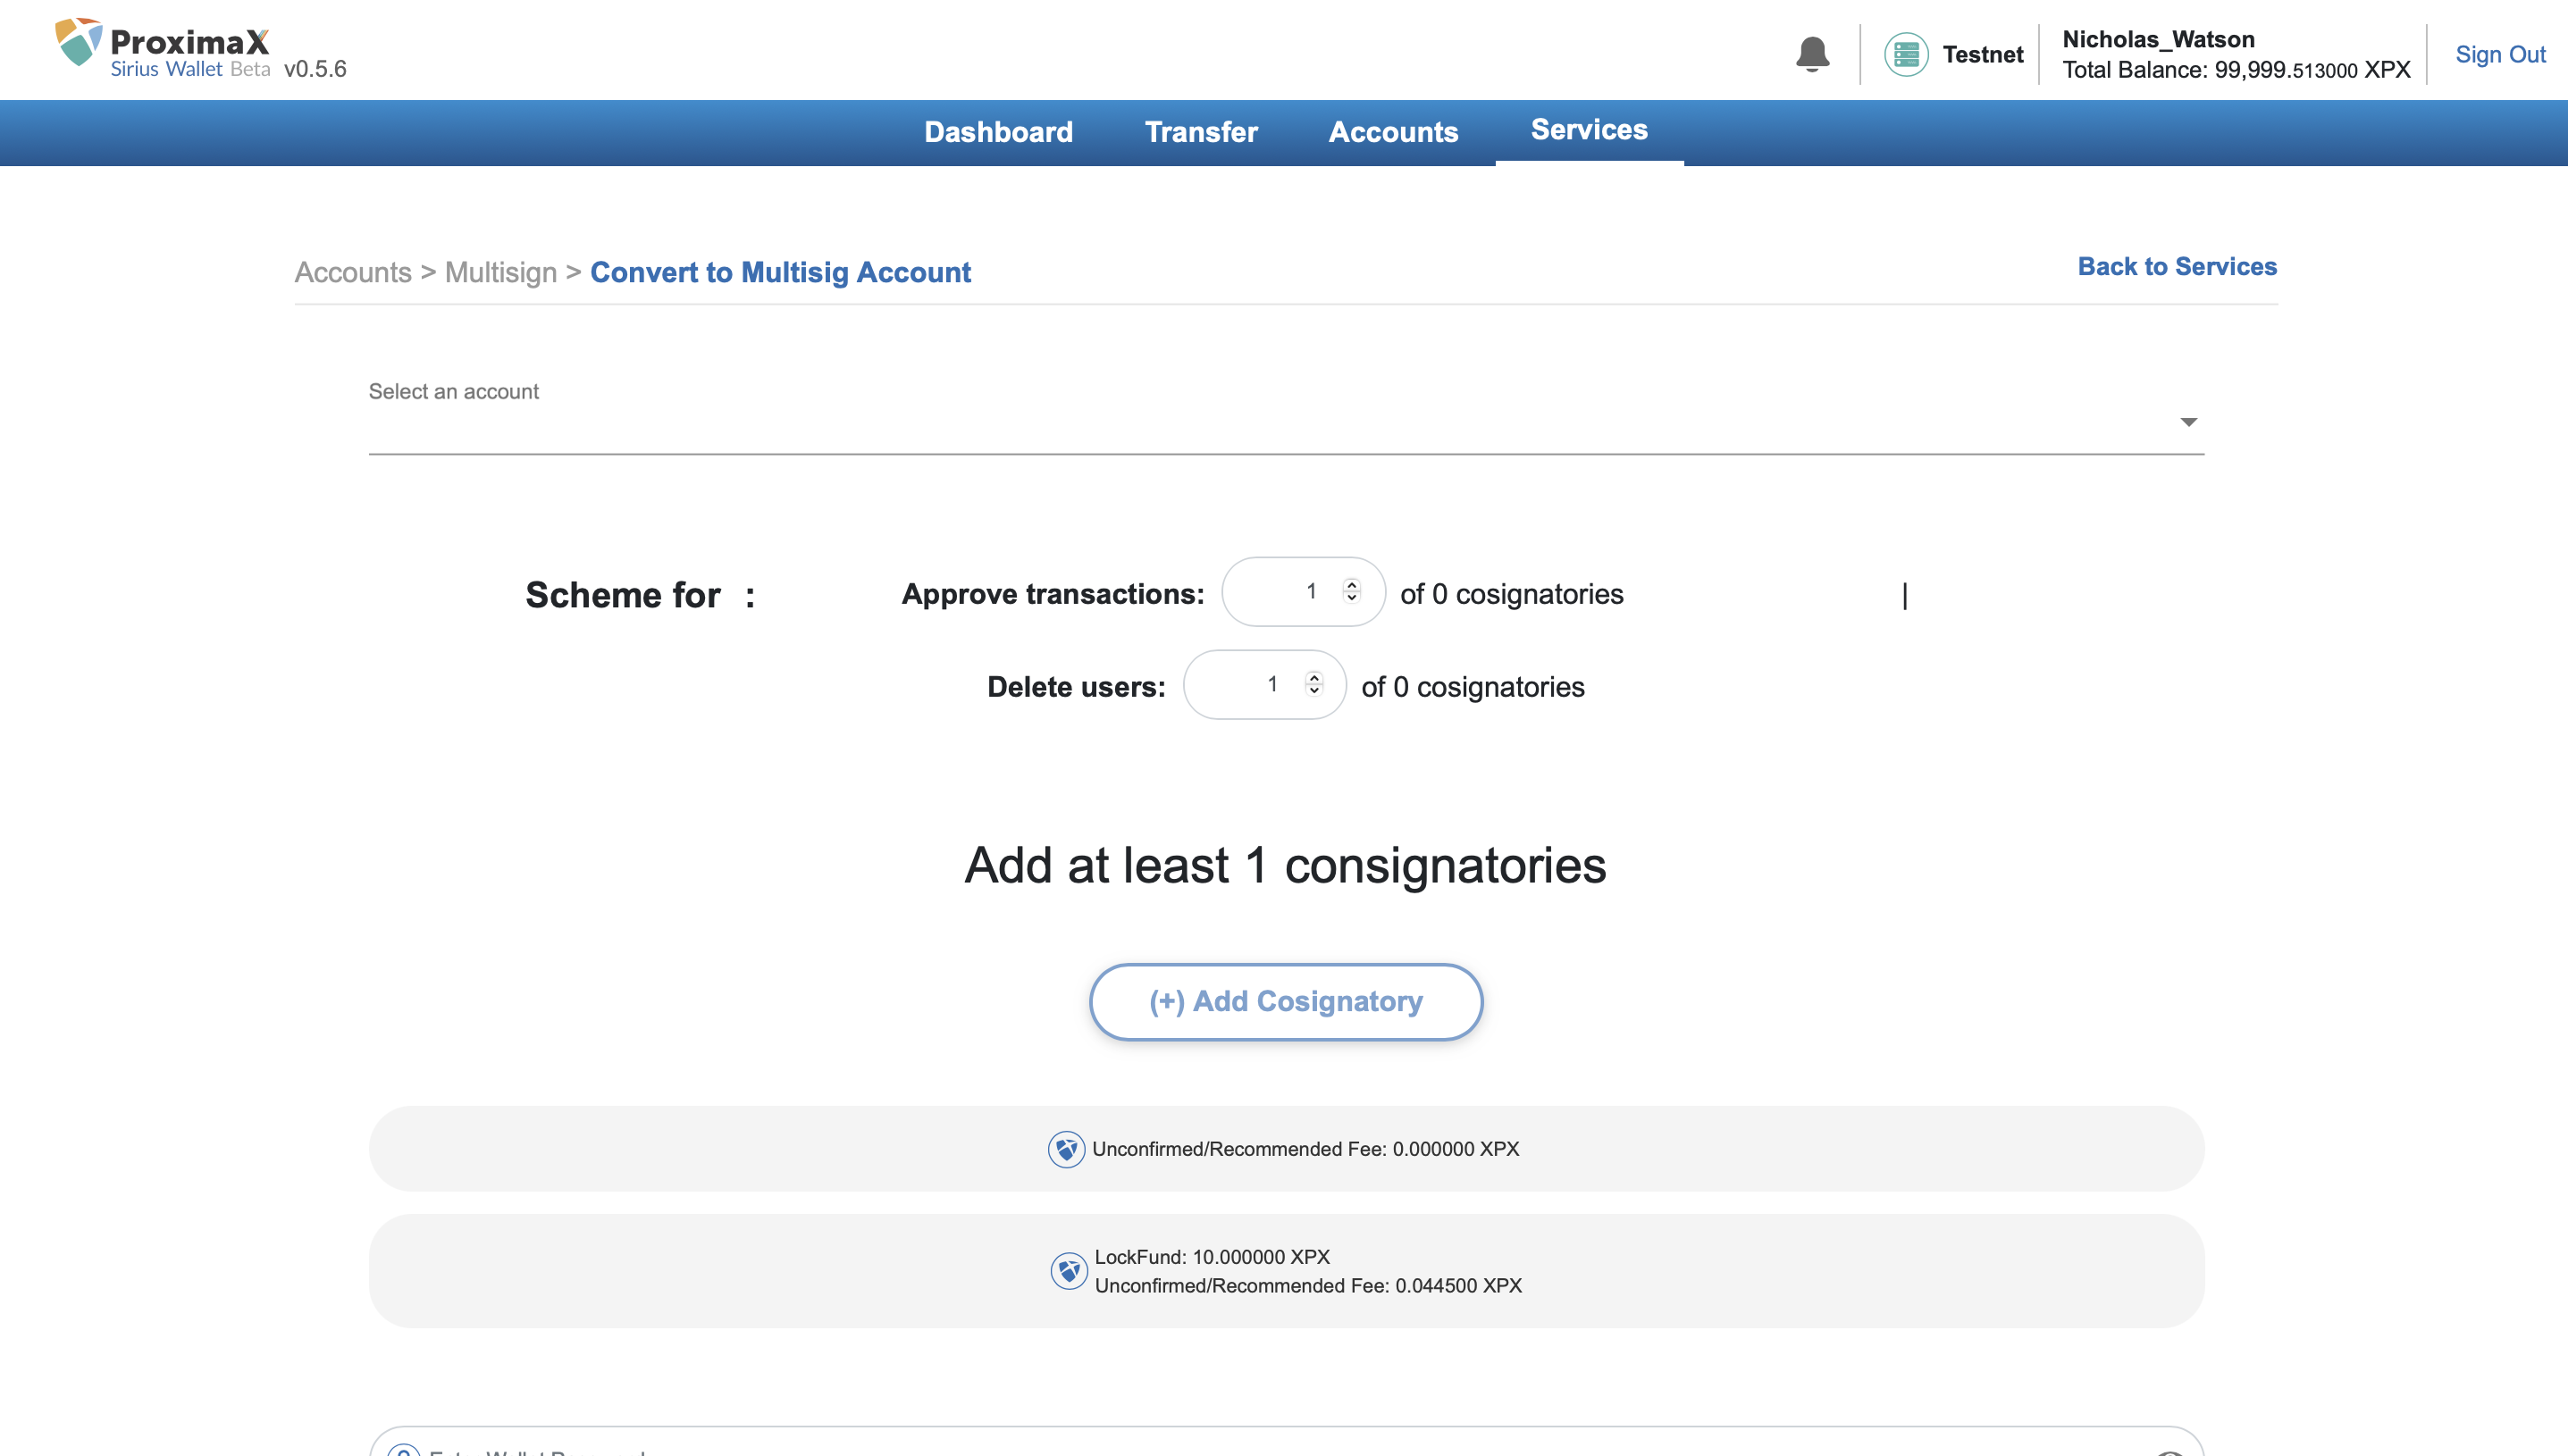Click the Testnet node server icon
Image resolution: width=2568 pixels, height=1456 pixels.
pyautogui.click(x=1906, y=54)
